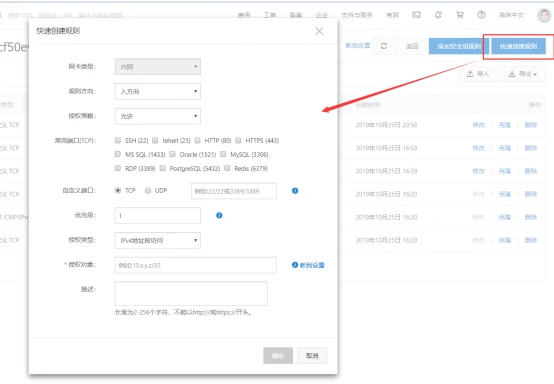Viewport: 554px width, 384px height.
Task: Click the 快速创建规则 button at top right
Action: click(x=518, y=46)
